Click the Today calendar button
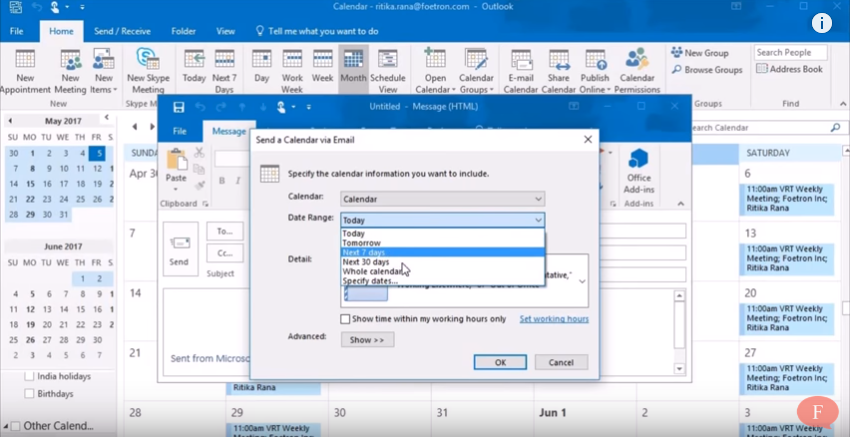 [194, 66]
